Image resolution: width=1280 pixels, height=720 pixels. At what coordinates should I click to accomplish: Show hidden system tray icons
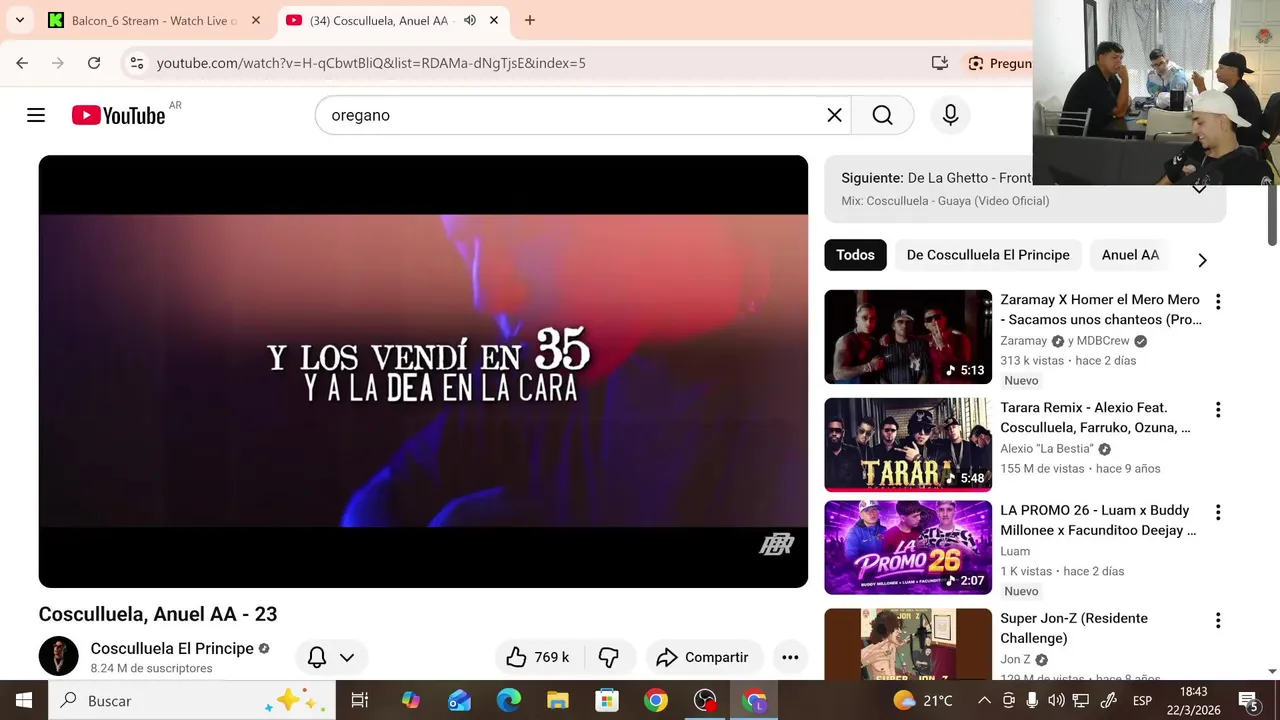click(x=984, y=701)
